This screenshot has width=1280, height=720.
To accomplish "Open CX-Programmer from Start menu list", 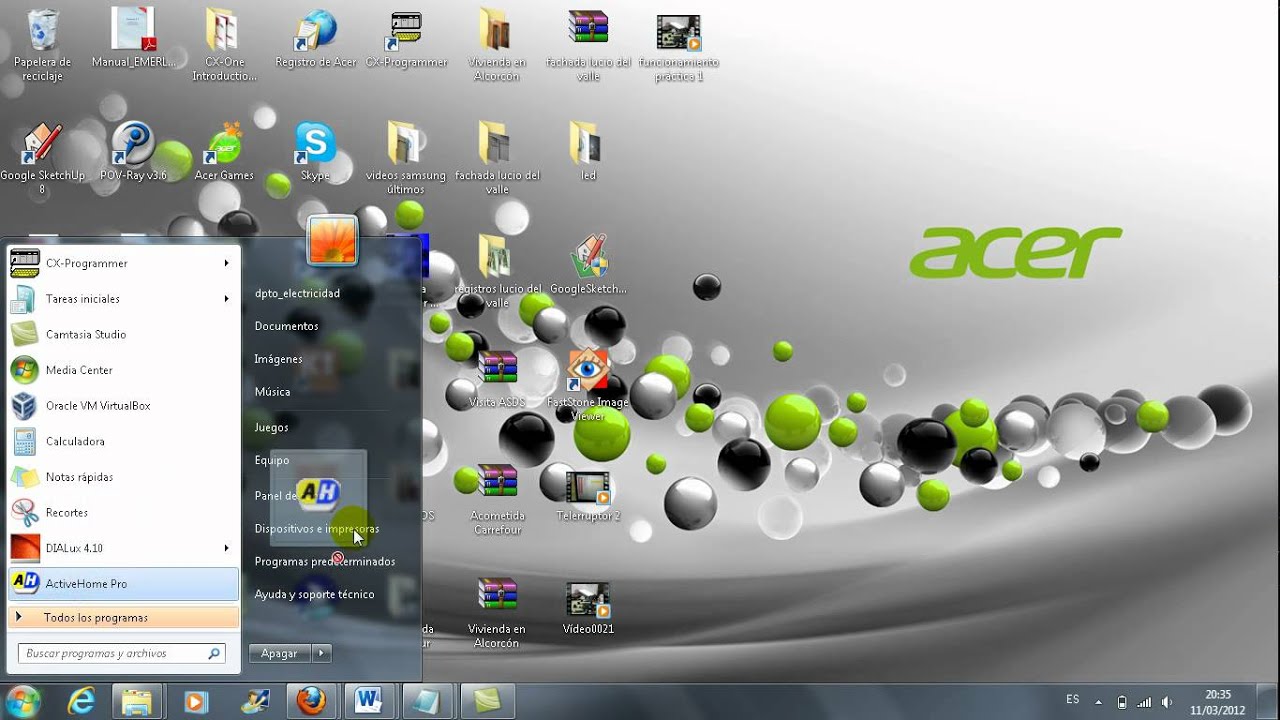I will pos(124,263).
